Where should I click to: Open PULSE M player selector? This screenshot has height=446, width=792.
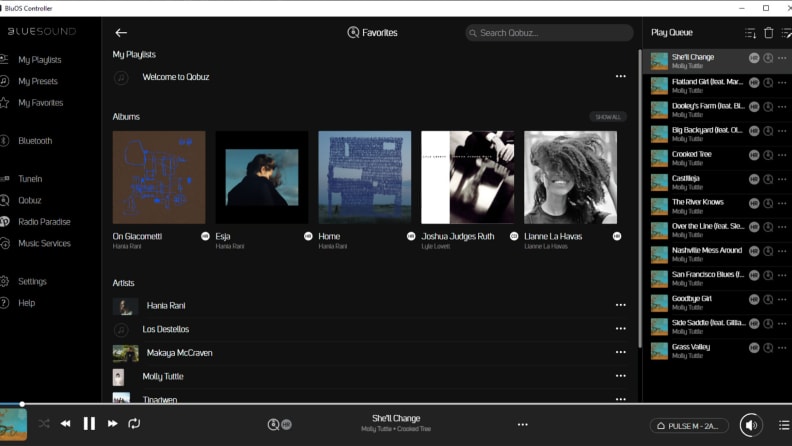pyautogui.click(x=689, y=426)
